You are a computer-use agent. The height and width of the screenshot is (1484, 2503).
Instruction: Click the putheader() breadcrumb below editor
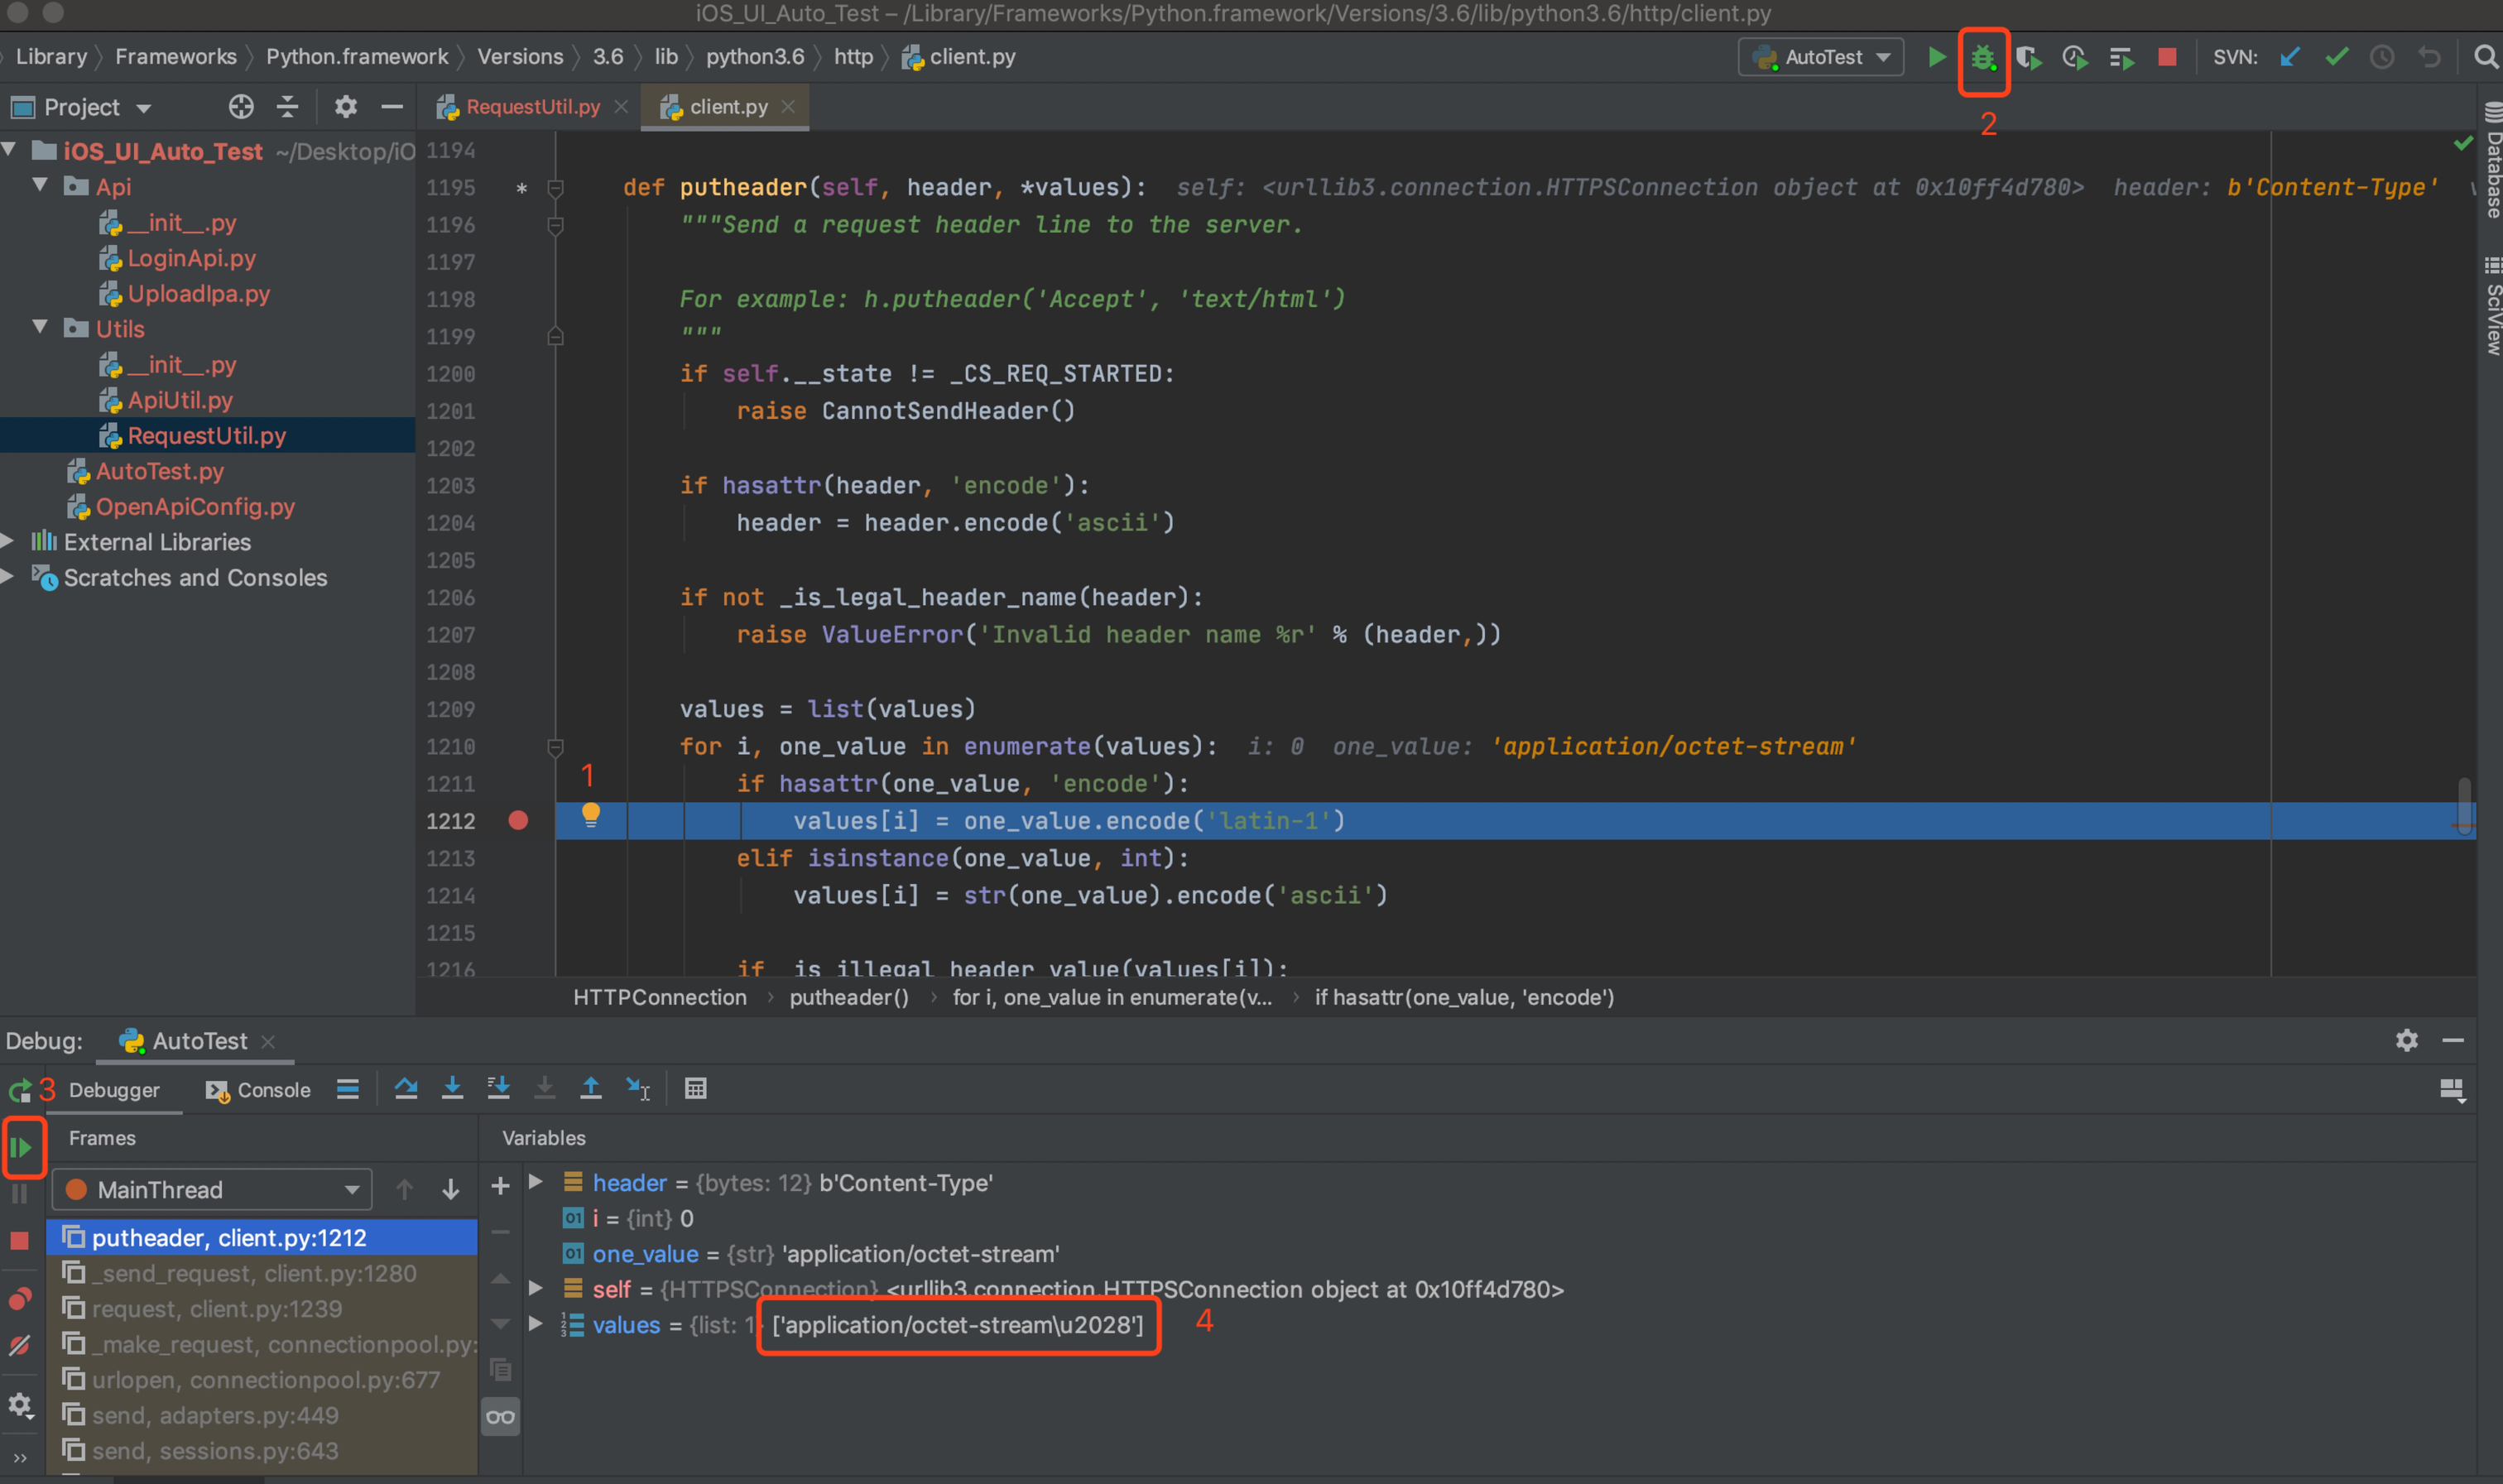pyautogui.click(x=848, y=997)
